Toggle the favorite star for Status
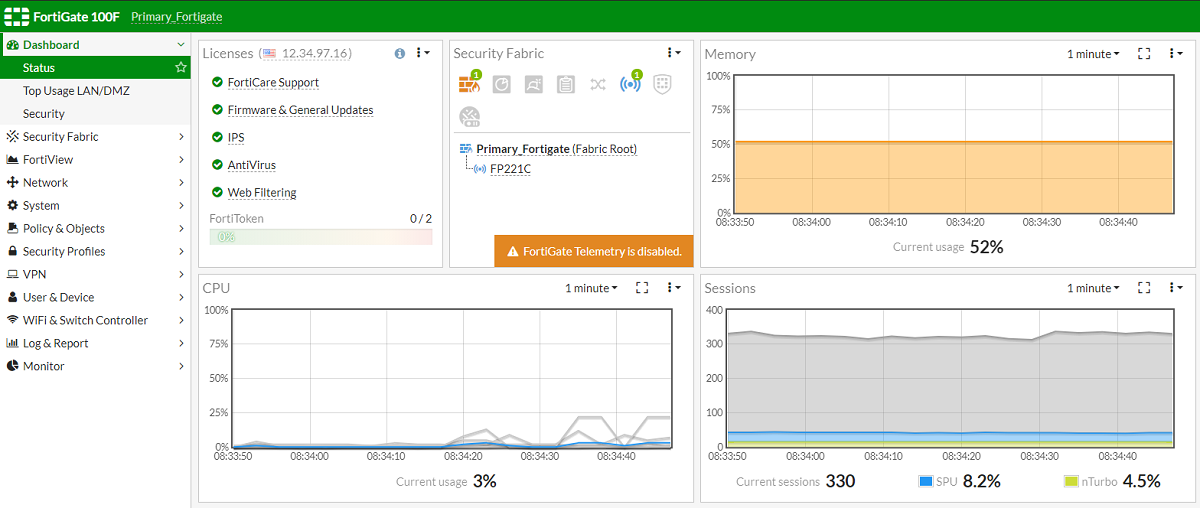1200x508 pixels. pyautogui.click(x=181, y=68)
